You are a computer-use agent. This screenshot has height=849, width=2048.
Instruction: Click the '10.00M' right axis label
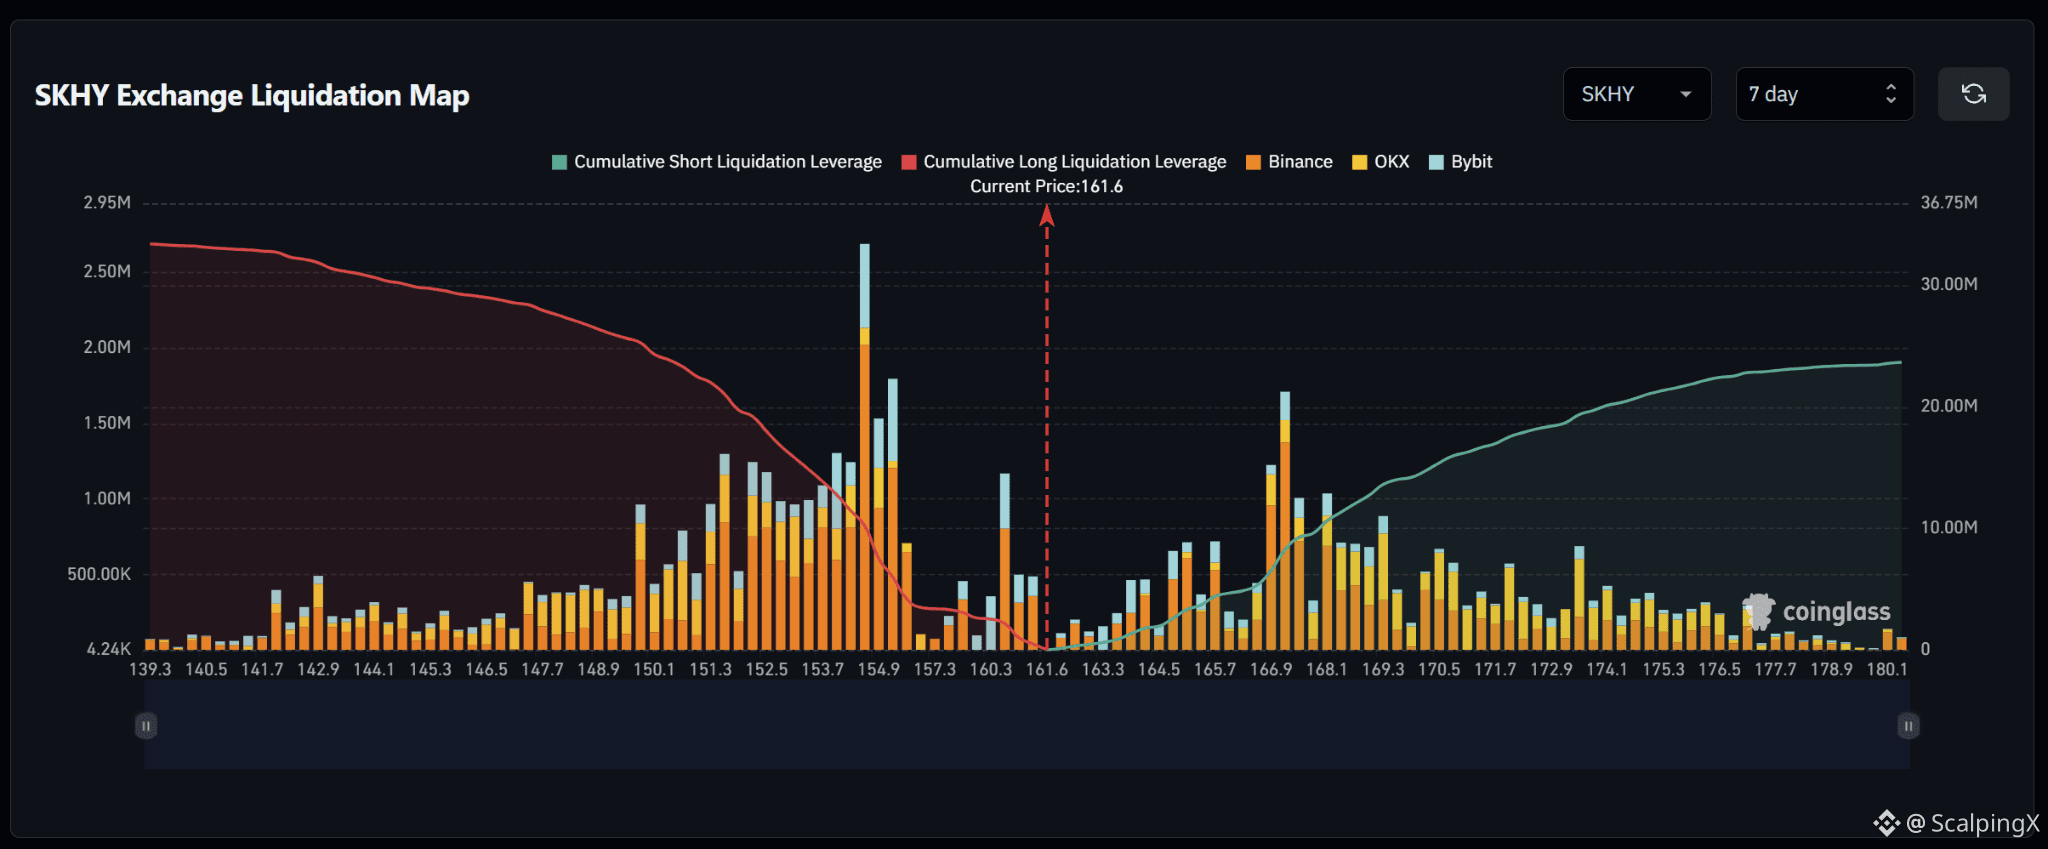[1949, 528]
